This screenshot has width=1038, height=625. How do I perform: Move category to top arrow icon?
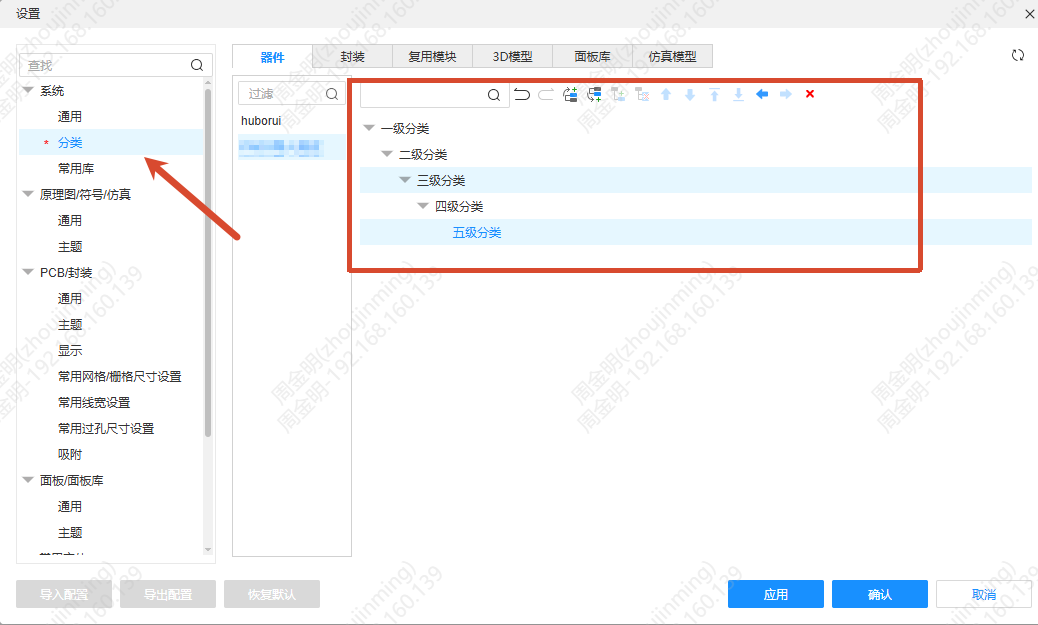[714, 95]
